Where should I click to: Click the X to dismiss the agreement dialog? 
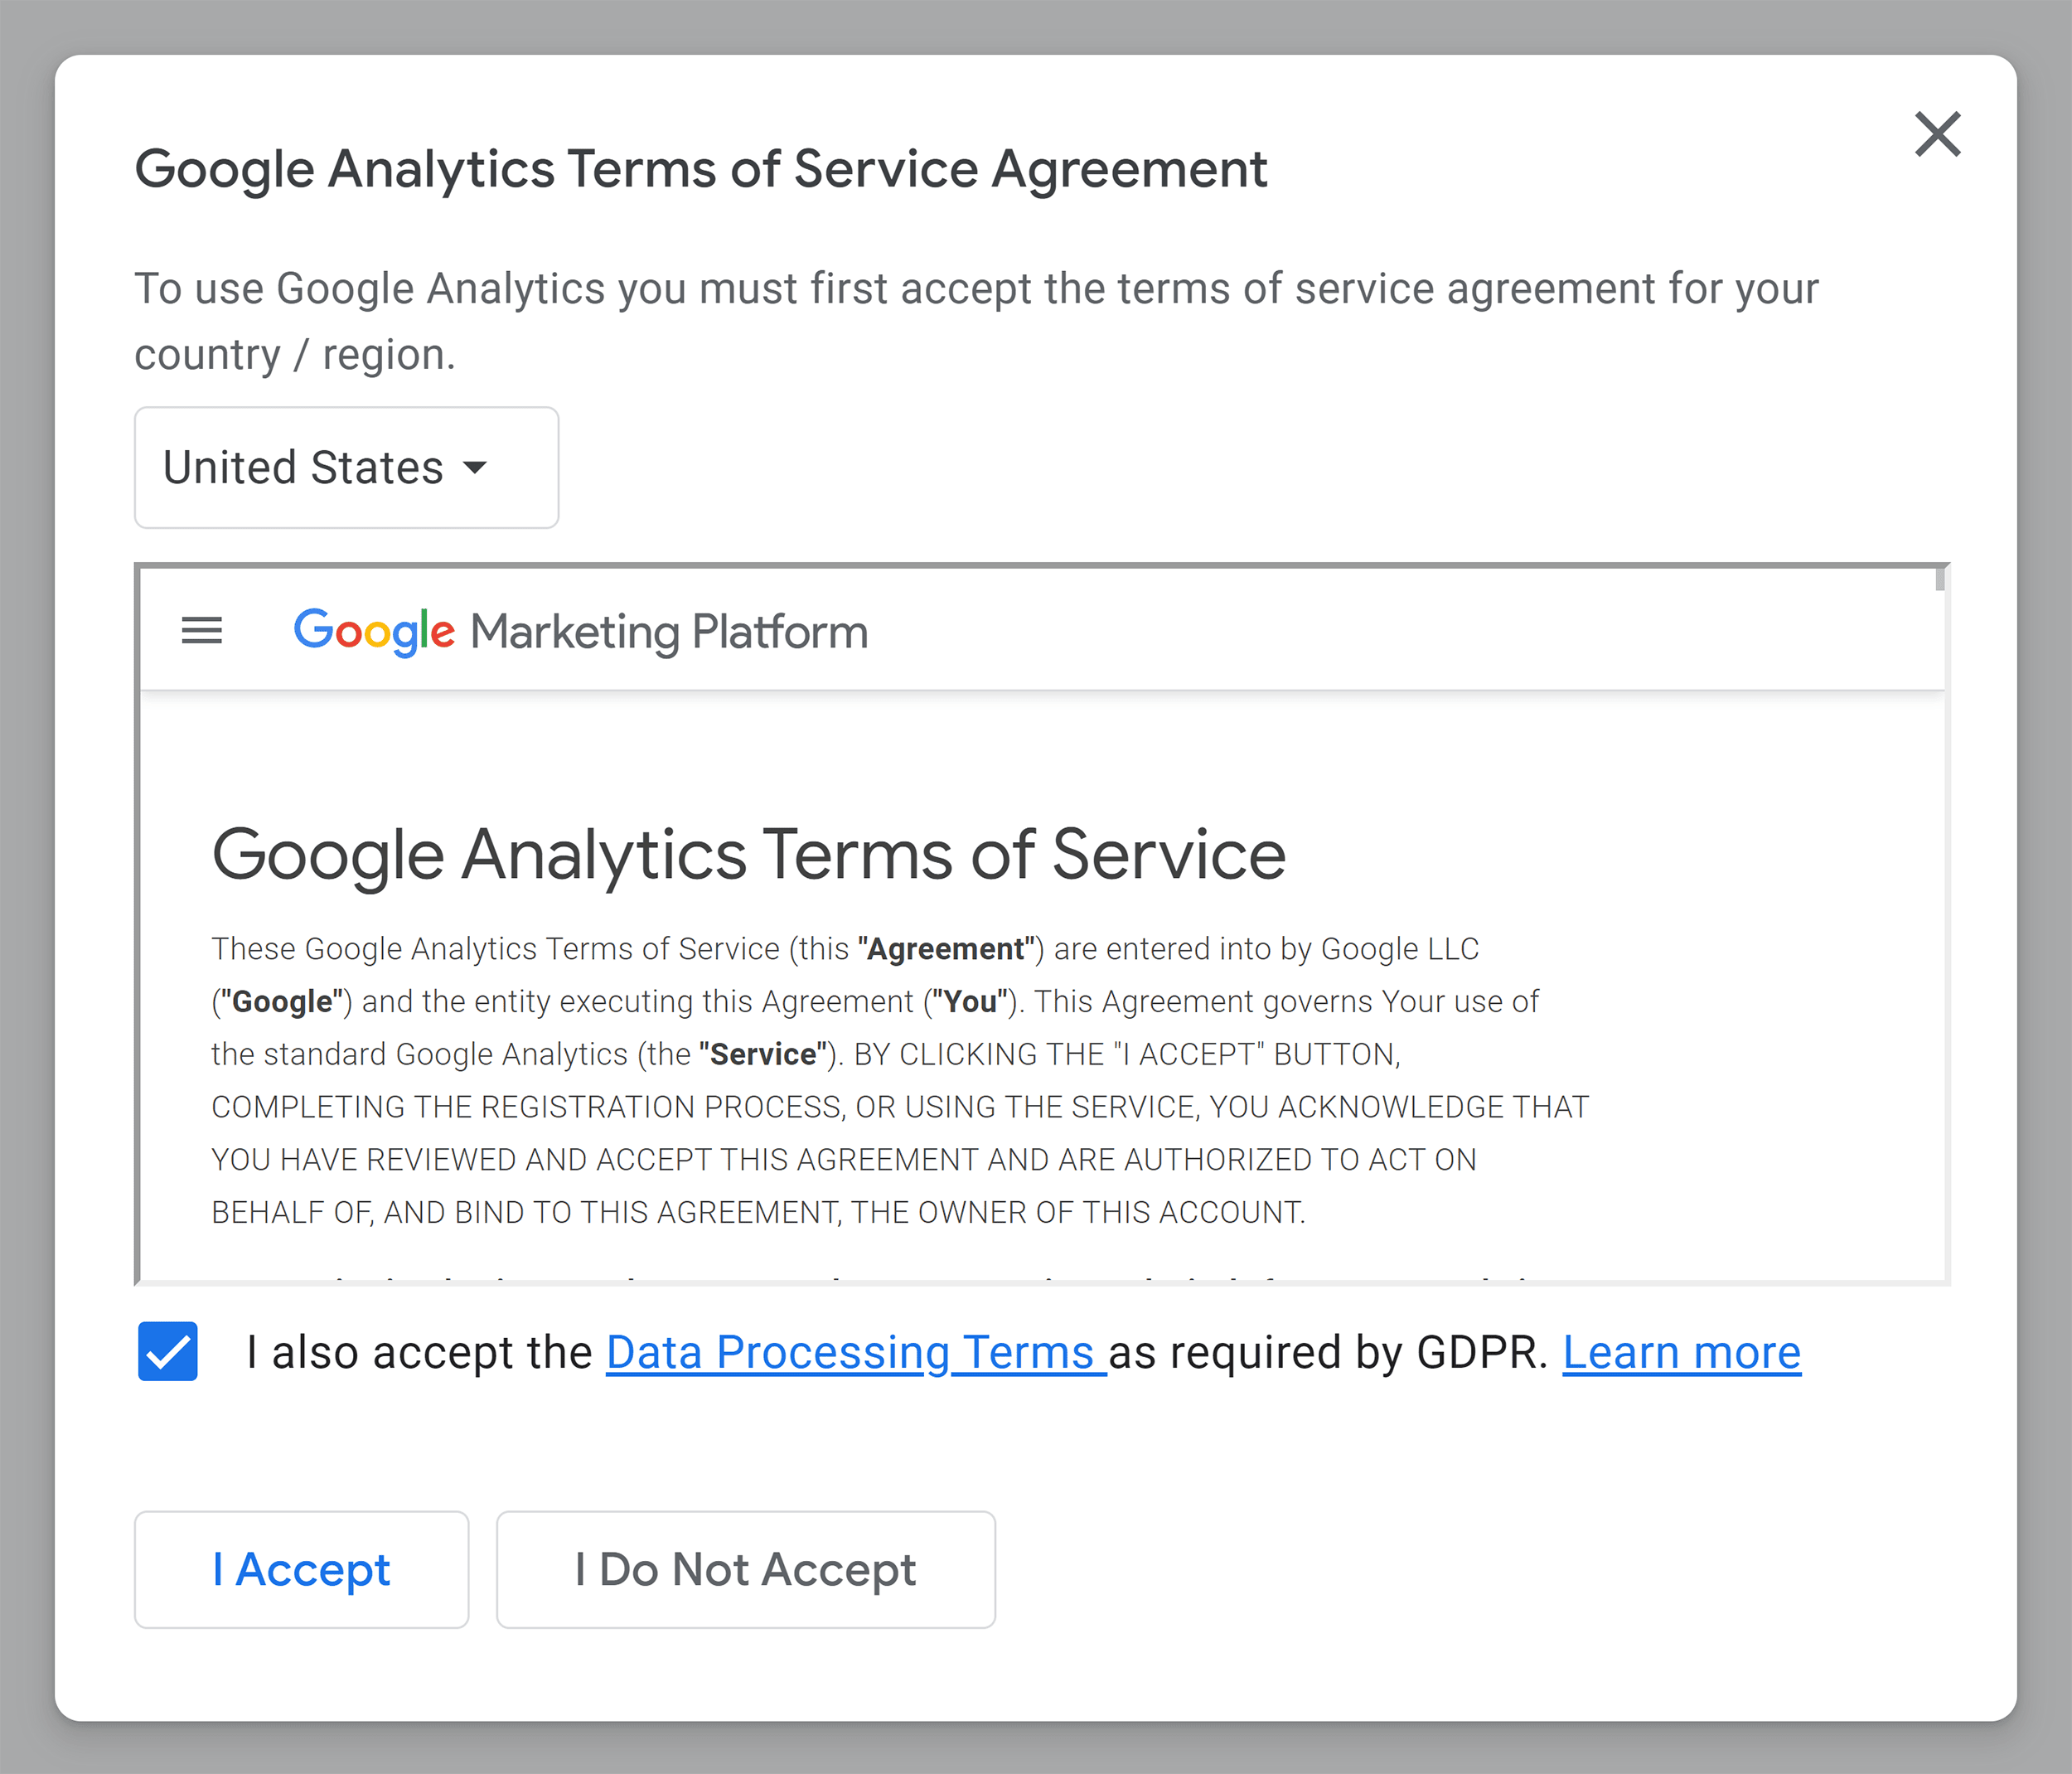pos(1938,135)
